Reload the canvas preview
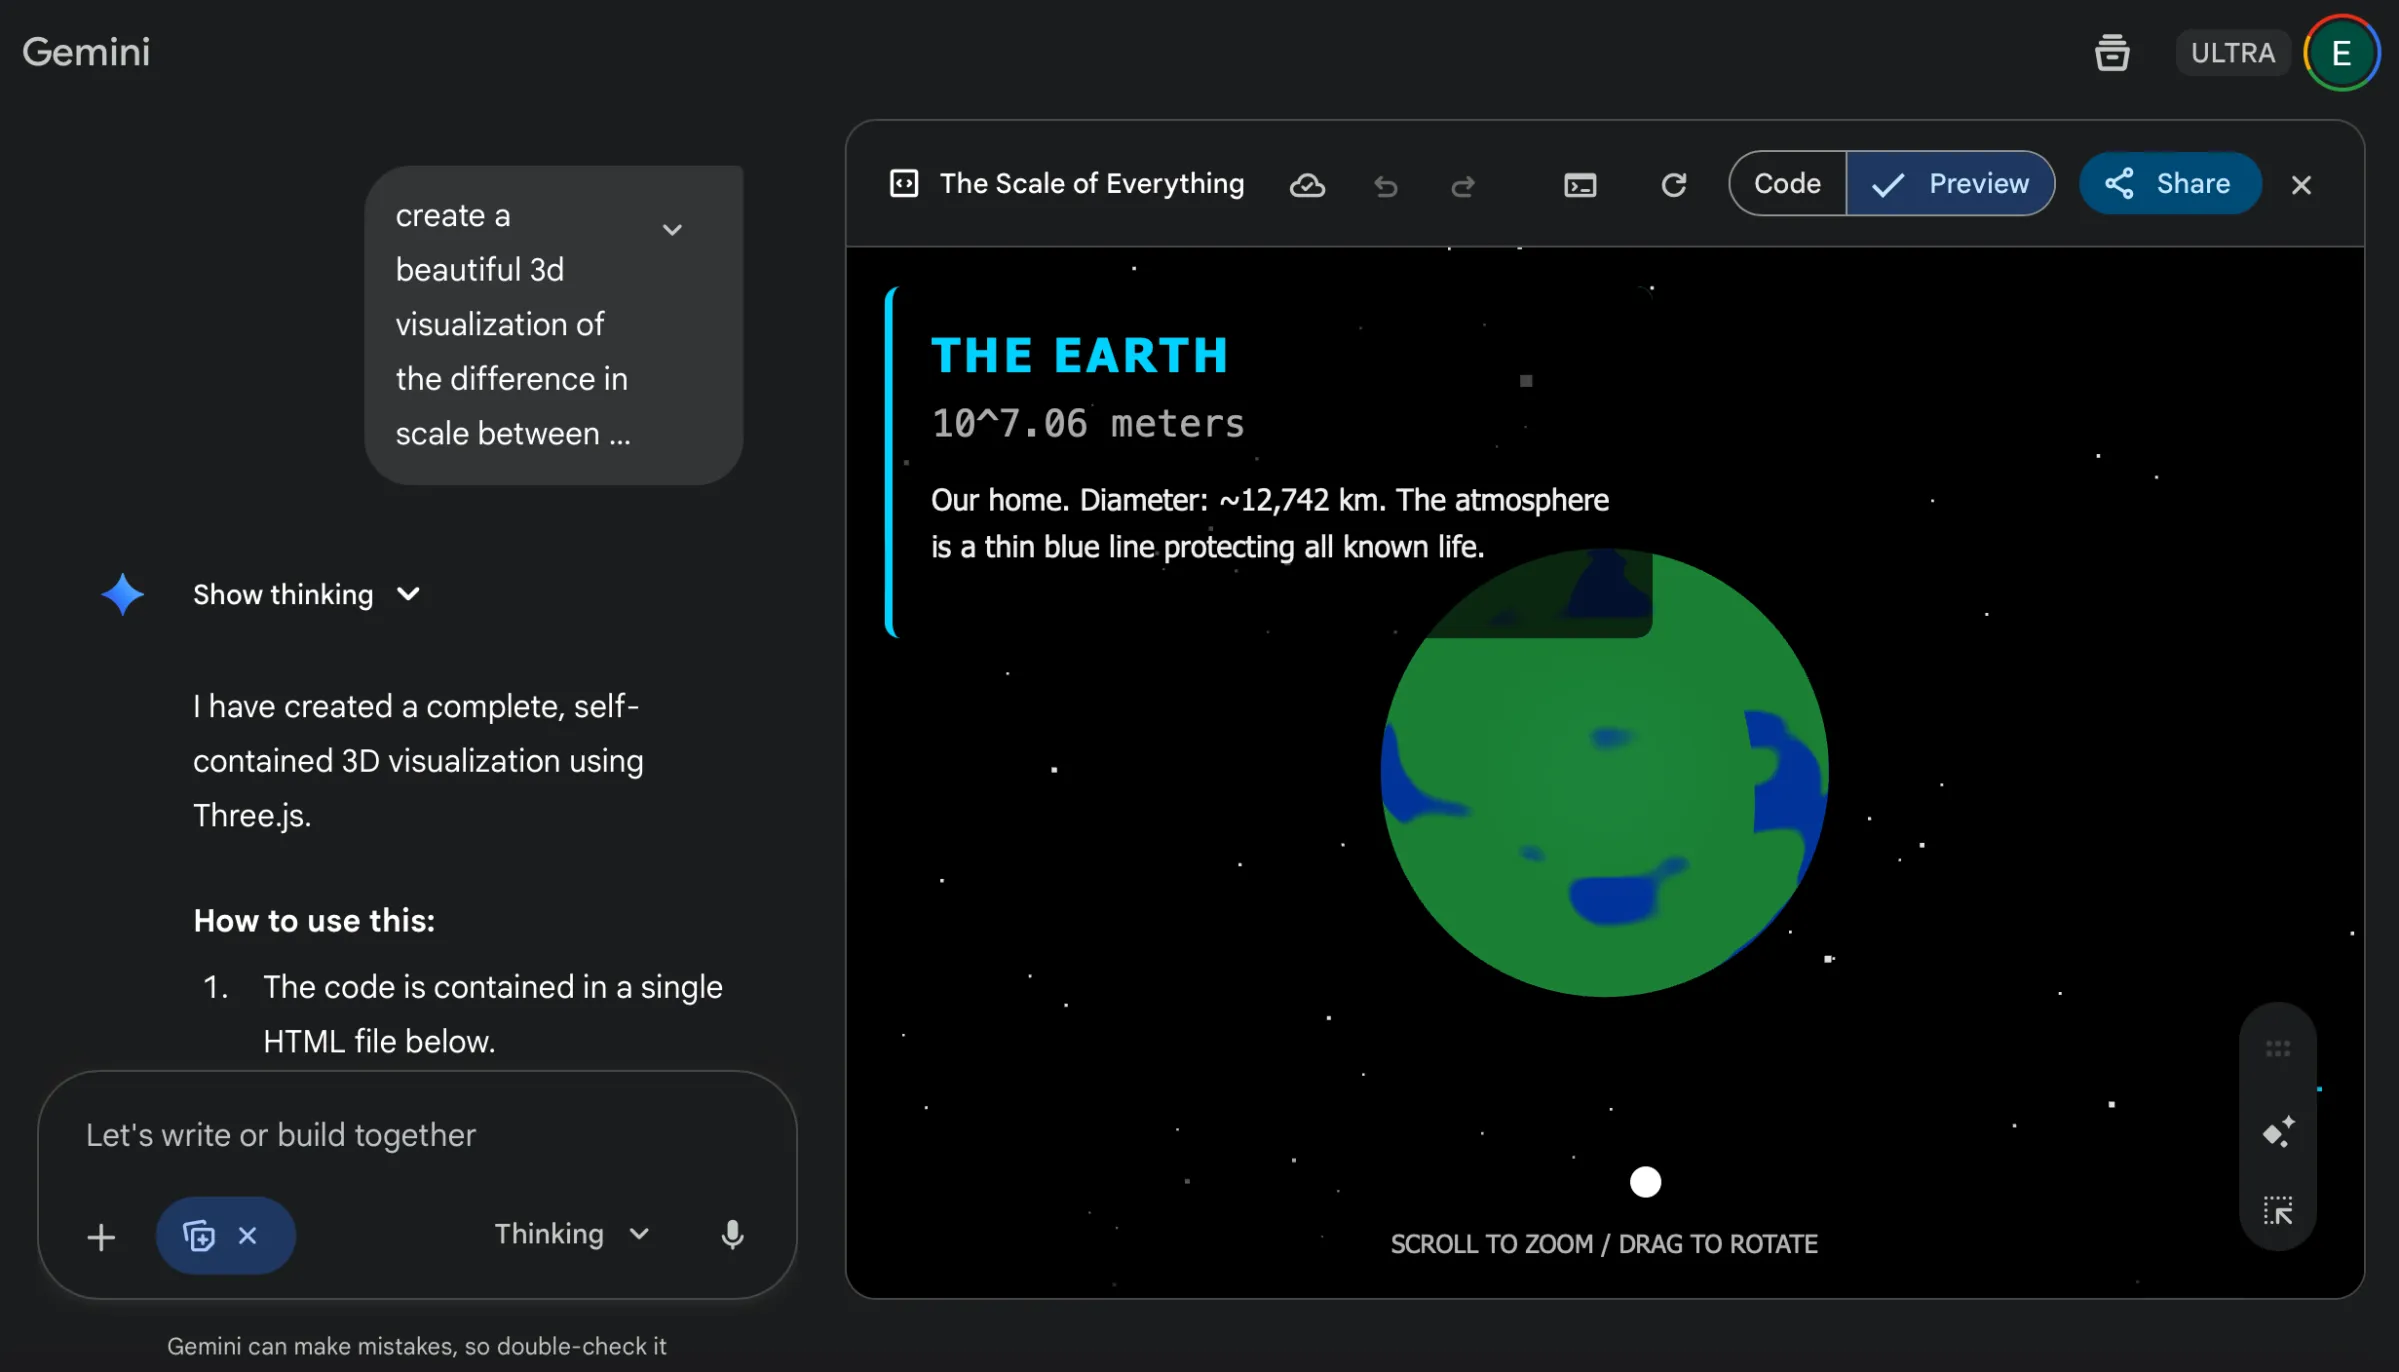 pyautogui.click(x=1673, y=185)
